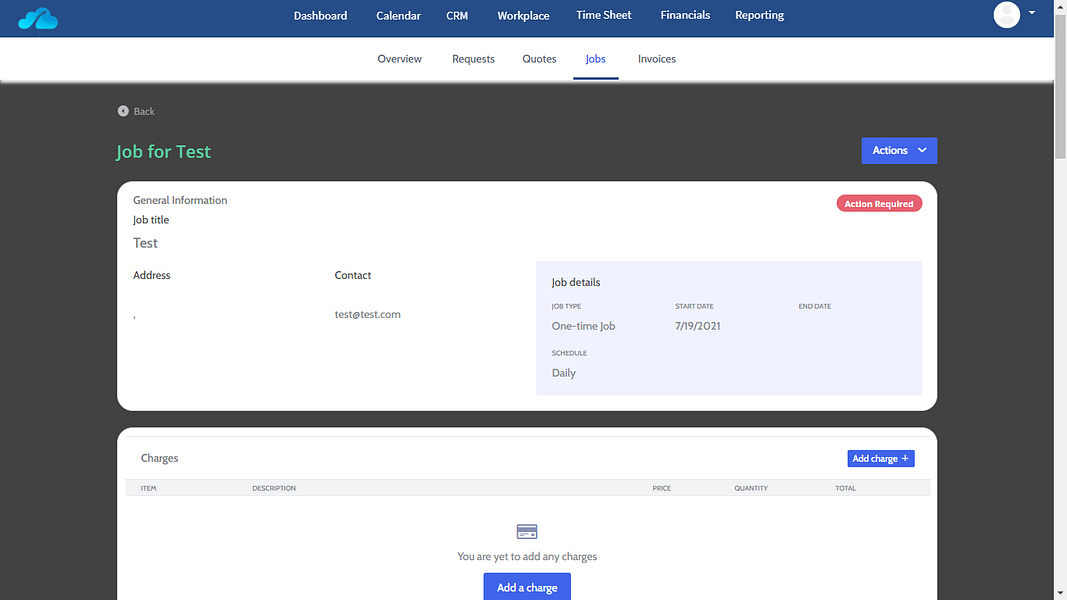Select Workplace in the top menu
This screenshot has width=1067, height=600.
[523, 15]
